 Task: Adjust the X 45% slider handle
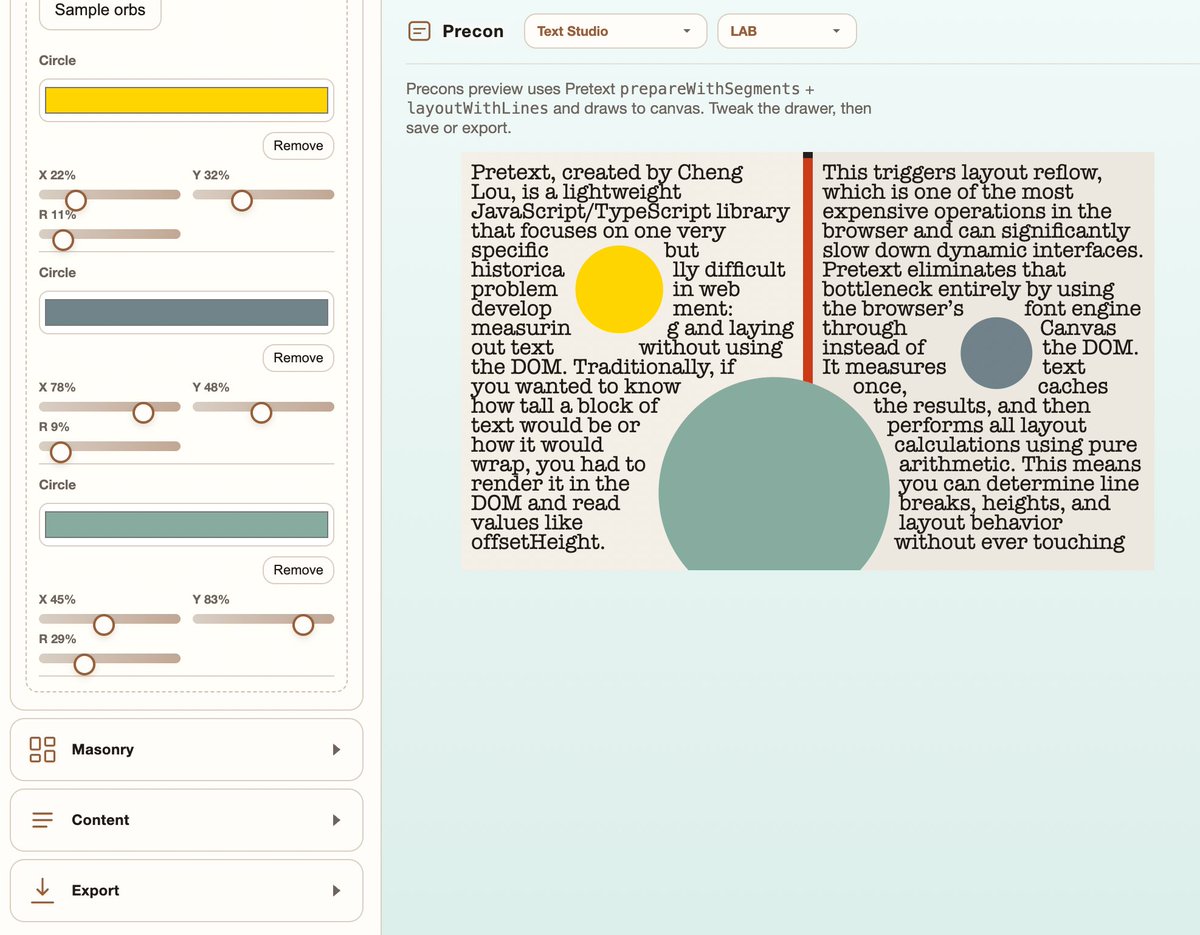pos(103,625)
